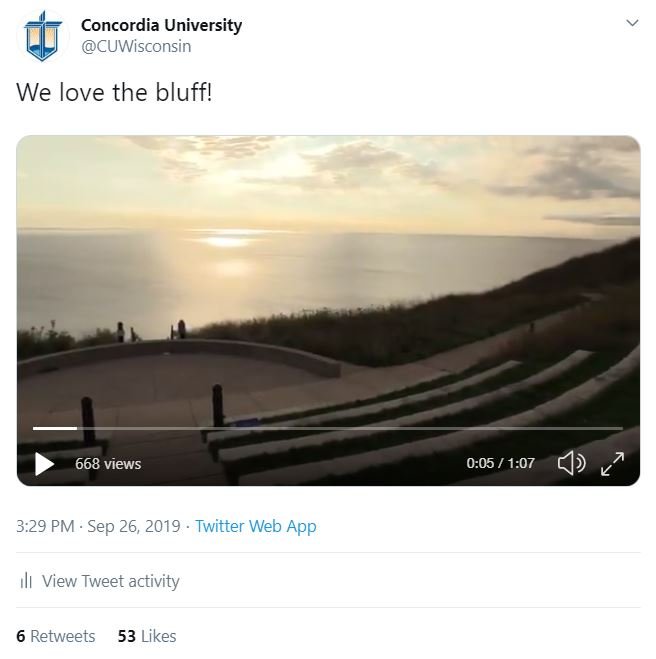Expand the tweet options chevron menu
This screenshot has width=656, height=659.
point(631,23)
